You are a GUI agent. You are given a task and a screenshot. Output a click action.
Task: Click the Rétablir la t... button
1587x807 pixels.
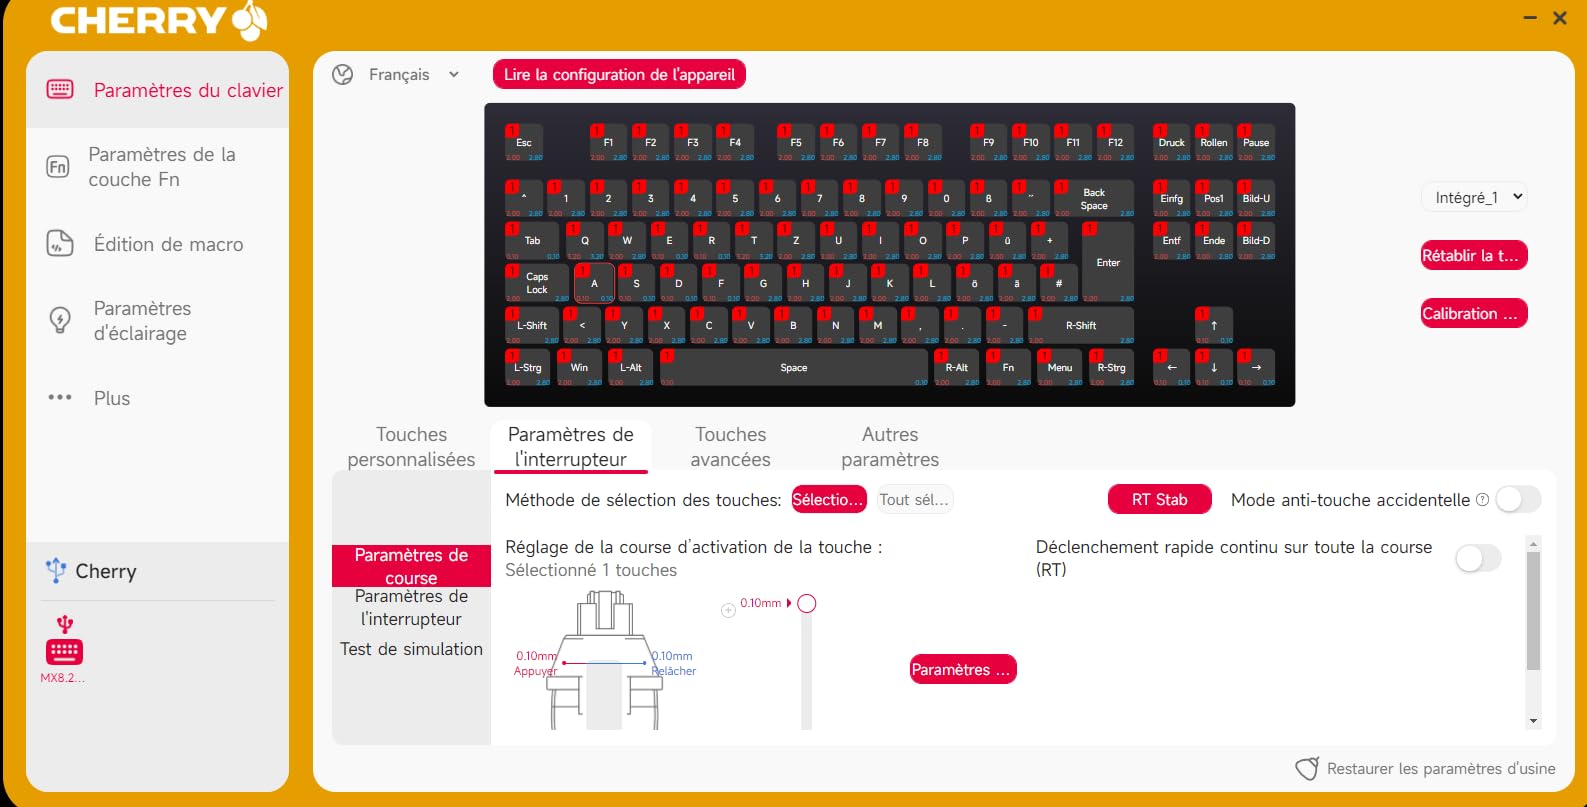click(x=1474, y=255)
